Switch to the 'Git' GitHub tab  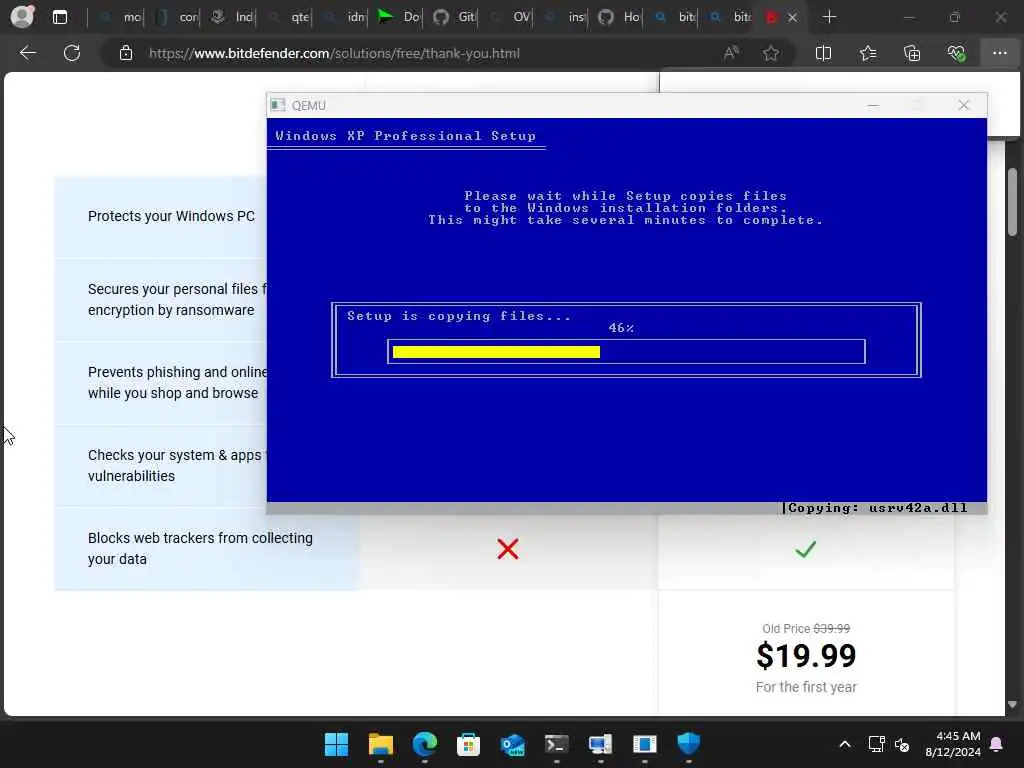coord(455,17)
